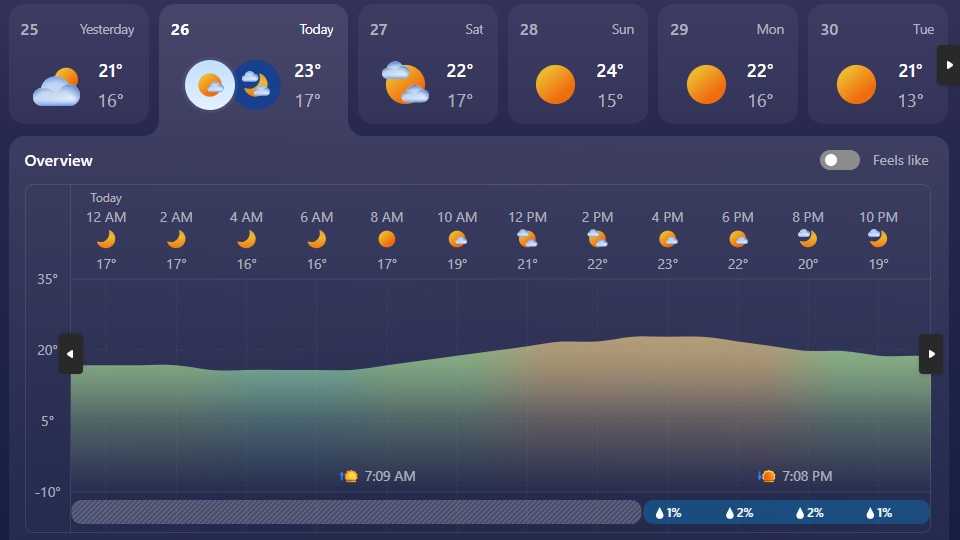Click the Overview heading

click(x=59, y=161)
